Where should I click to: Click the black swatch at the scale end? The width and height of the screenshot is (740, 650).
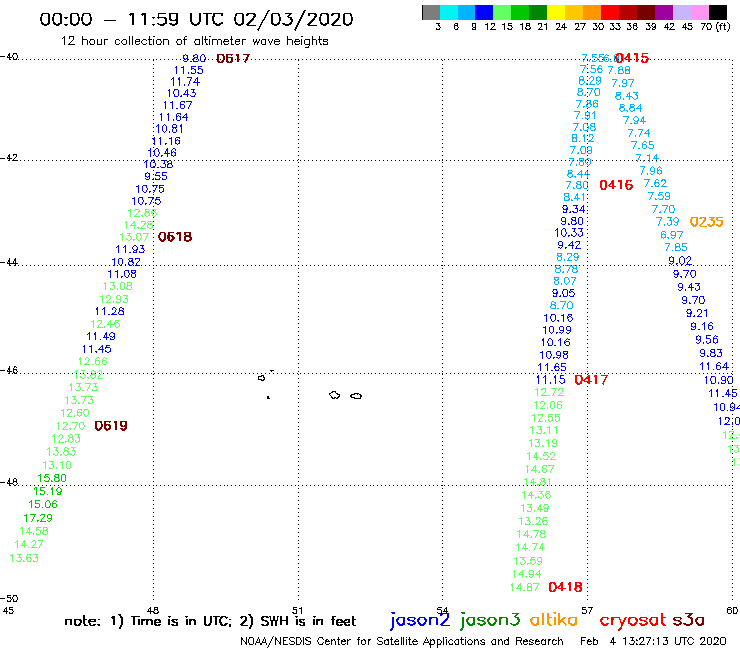[x=717, y=12]
